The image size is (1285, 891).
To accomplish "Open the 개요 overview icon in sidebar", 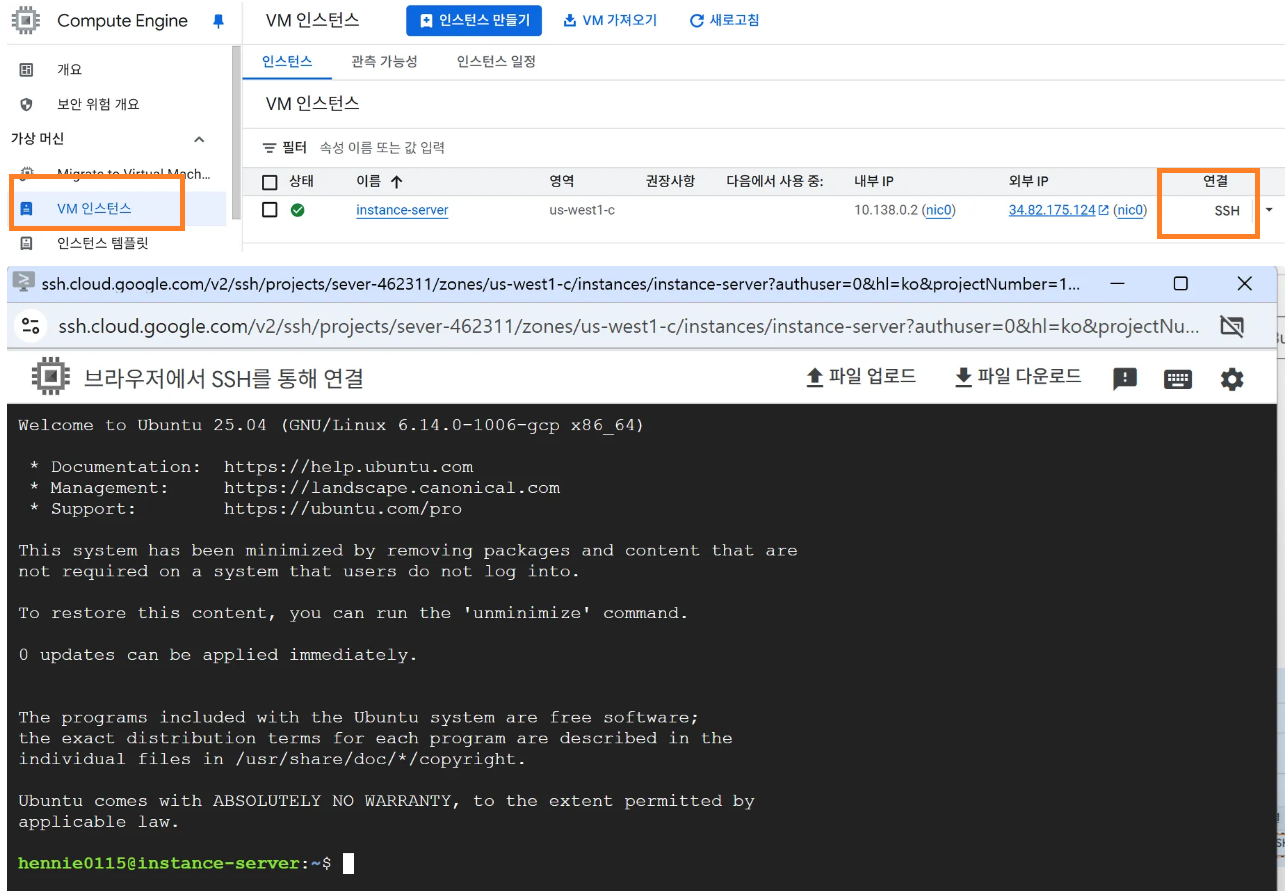I will [27, 70].
